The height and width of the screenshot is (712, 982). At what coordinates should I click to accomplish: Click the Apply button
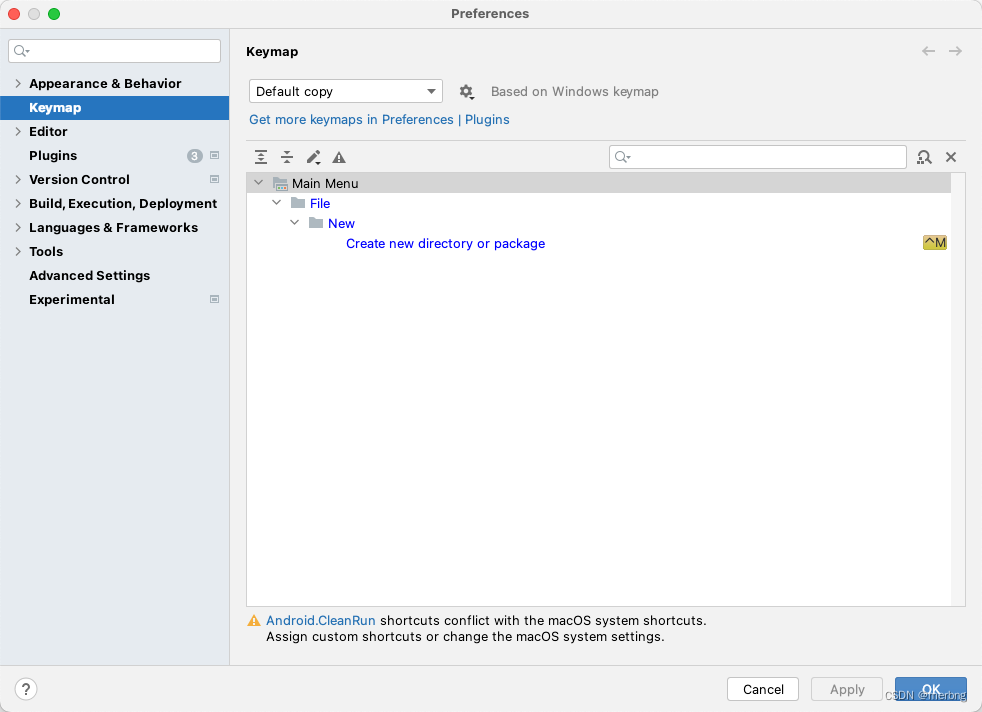pyautogui.click(x=847, y=689)
